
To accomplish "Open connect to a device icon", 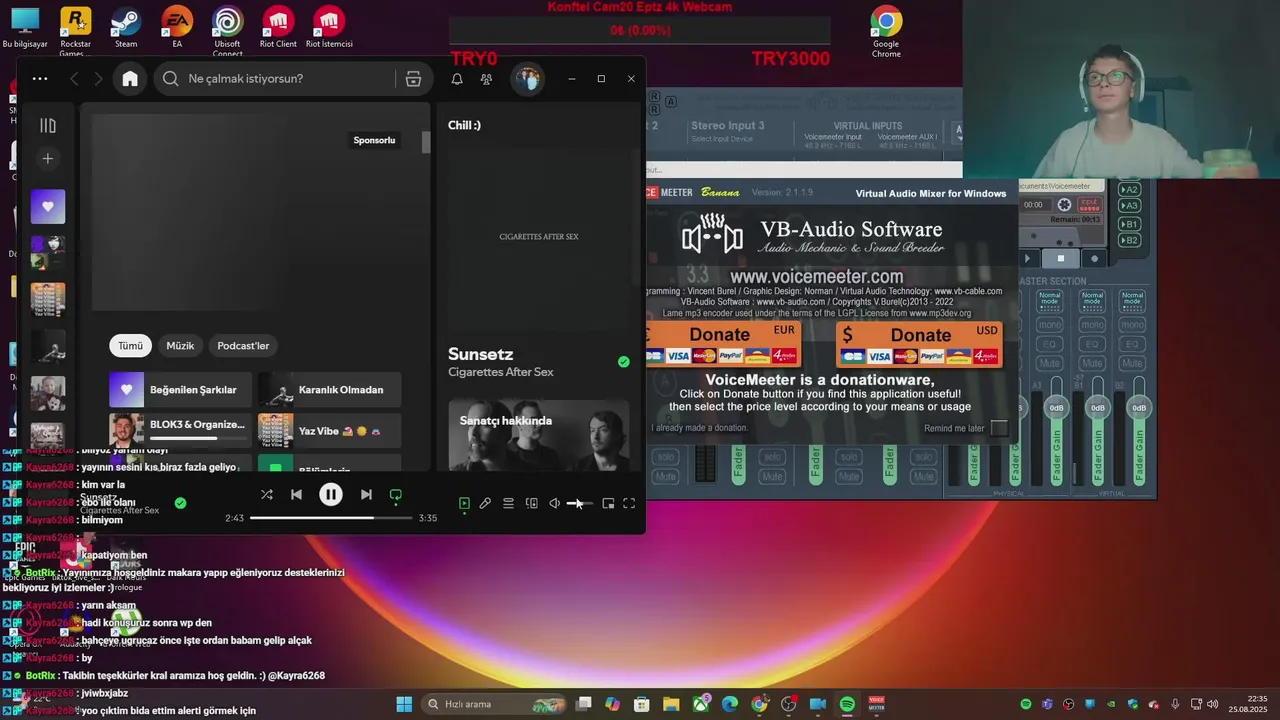I will point(532,504).
